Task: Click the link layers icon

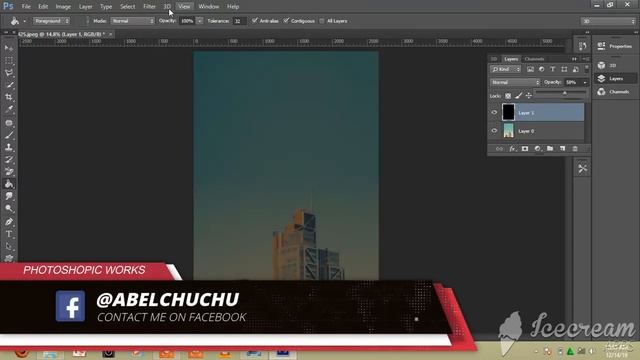Action: point(499,149)
